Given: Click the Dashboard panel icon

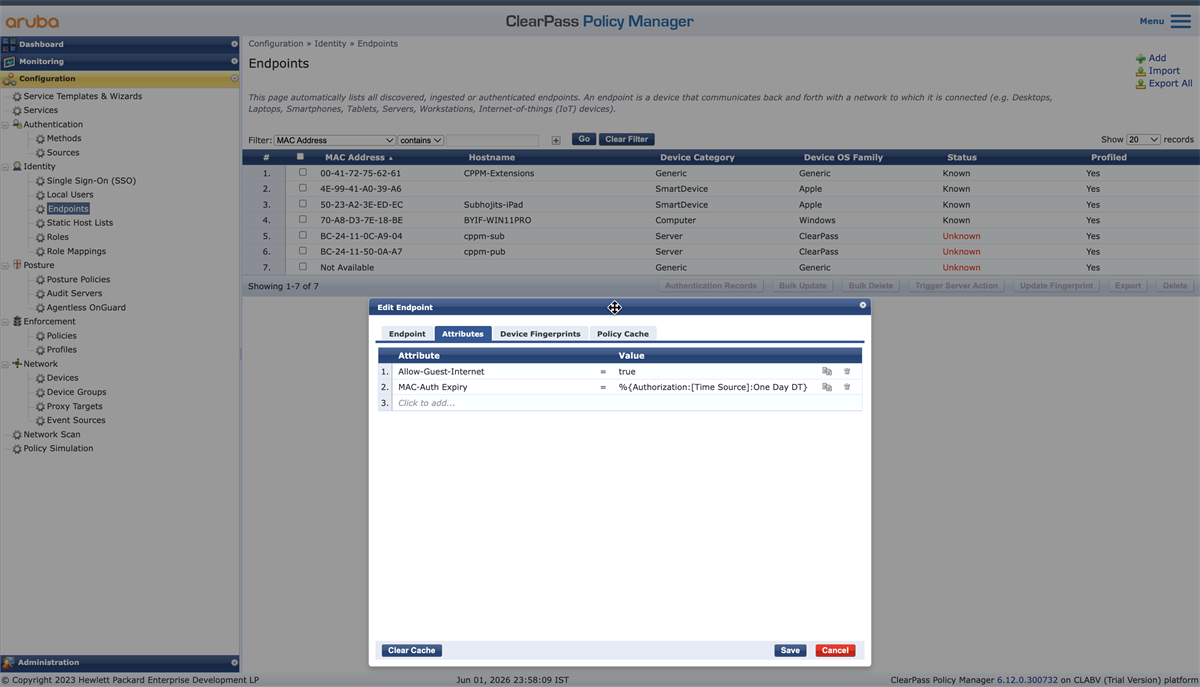Looking at the screenshot, I should click(x=9, y=44).
